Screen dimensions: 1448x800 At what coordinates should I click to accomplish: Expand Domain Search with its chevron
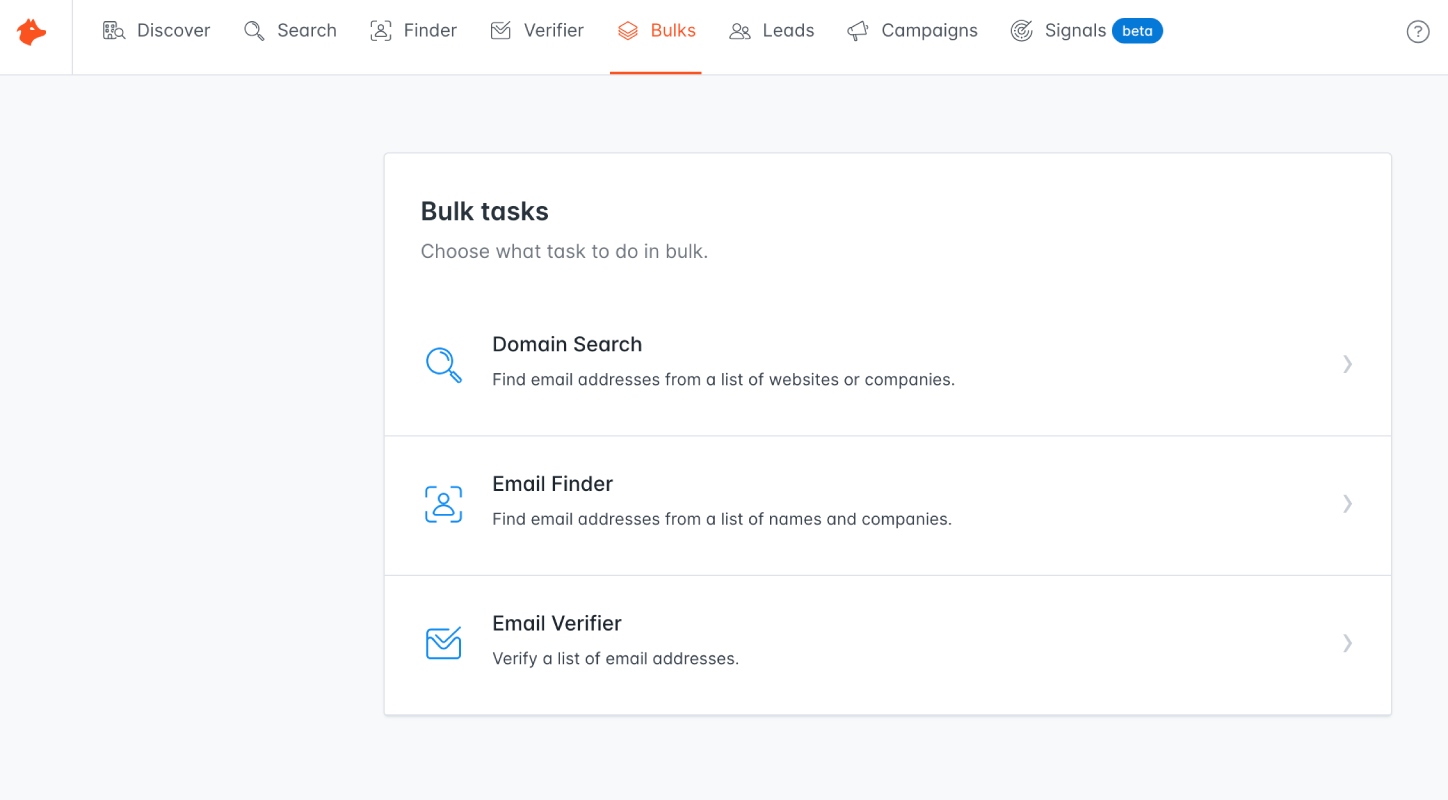[x=1348, y=364]
